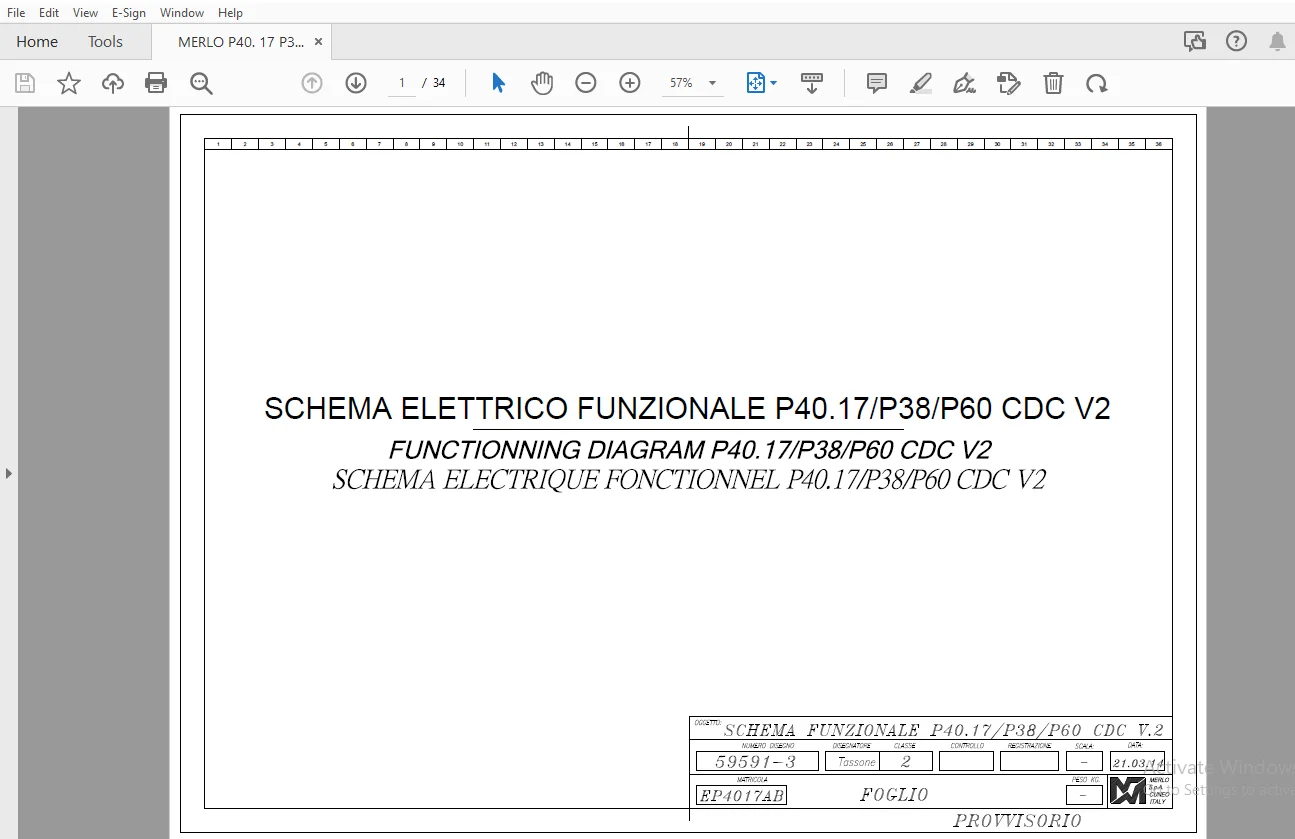Zoom out with the minus button
Screen dimensions: 1295x839
[x=586, y=83]
